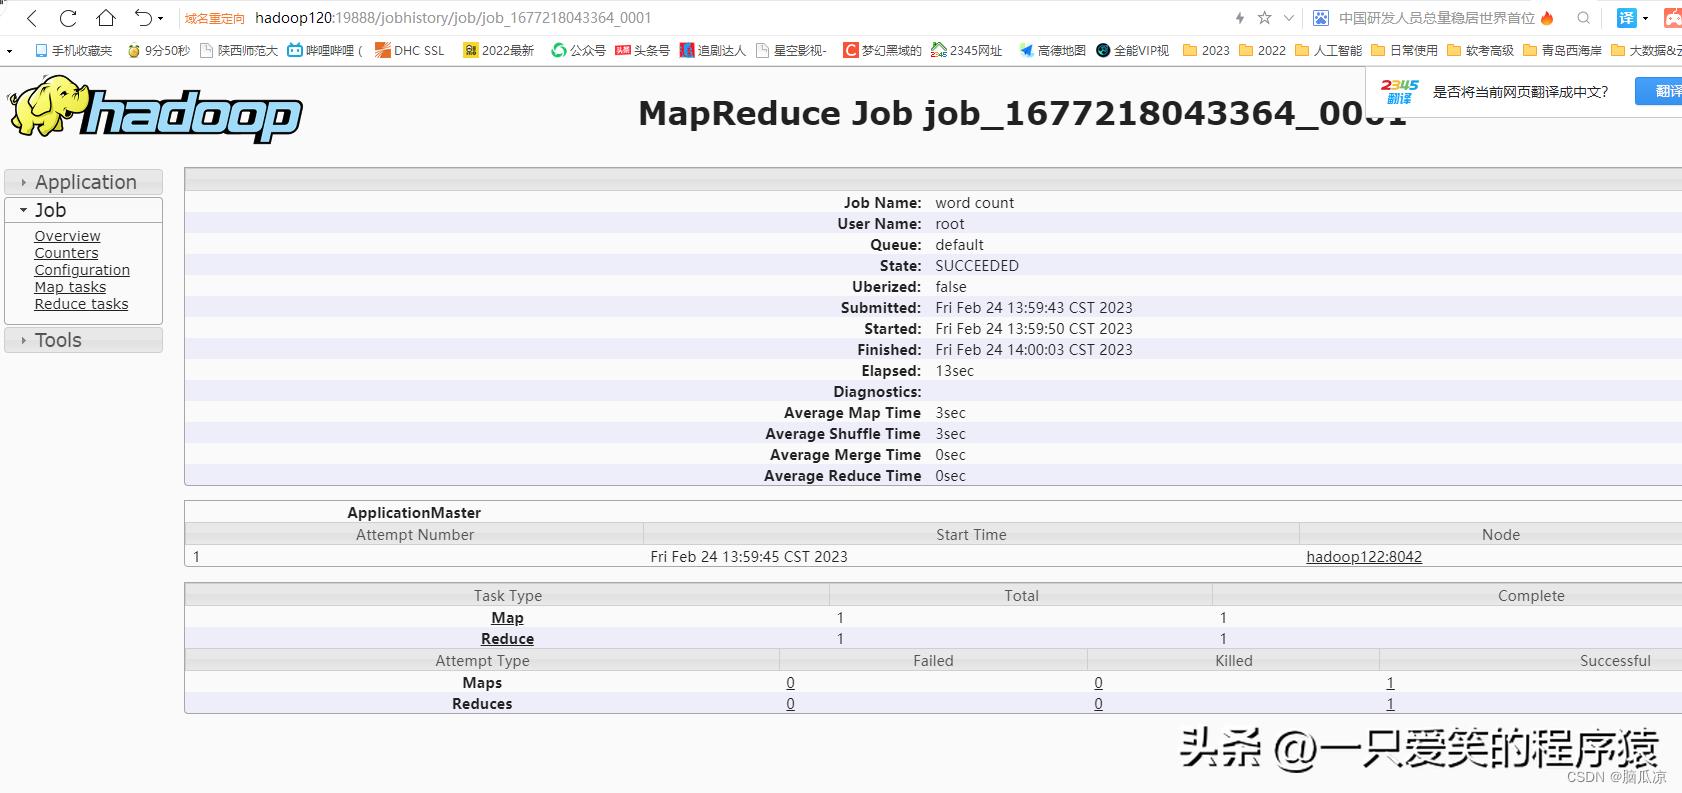The image size is (1682, 793).
Task: Open the 手机收藏夹 bookmark
Action: tap(74, 50)
